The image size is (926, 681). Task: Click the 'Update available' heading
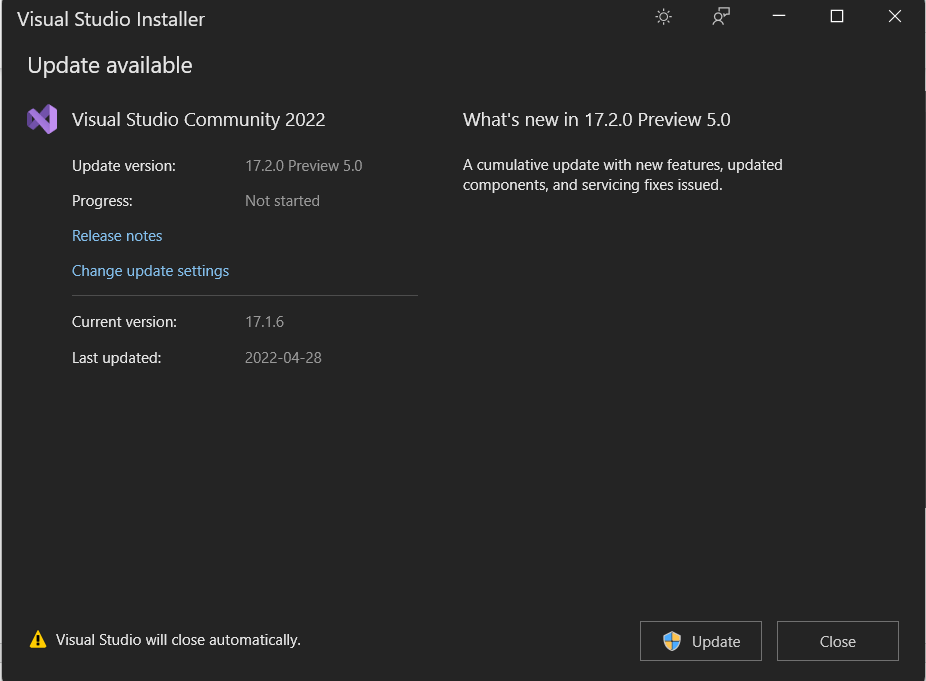(110, 65)
